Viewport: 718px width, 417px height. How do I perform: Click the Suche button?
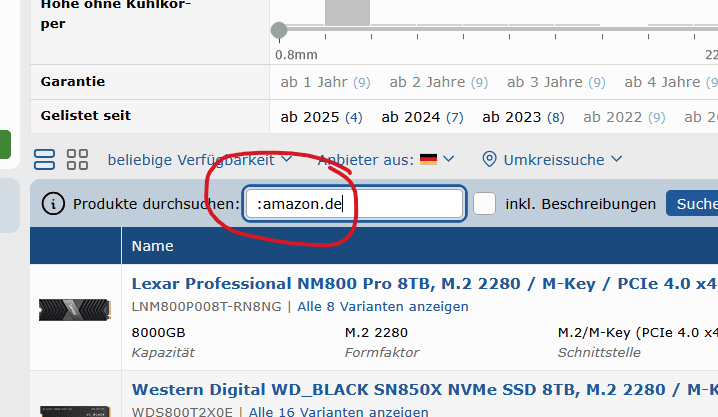pyautogui.click(x=692, y=204)
